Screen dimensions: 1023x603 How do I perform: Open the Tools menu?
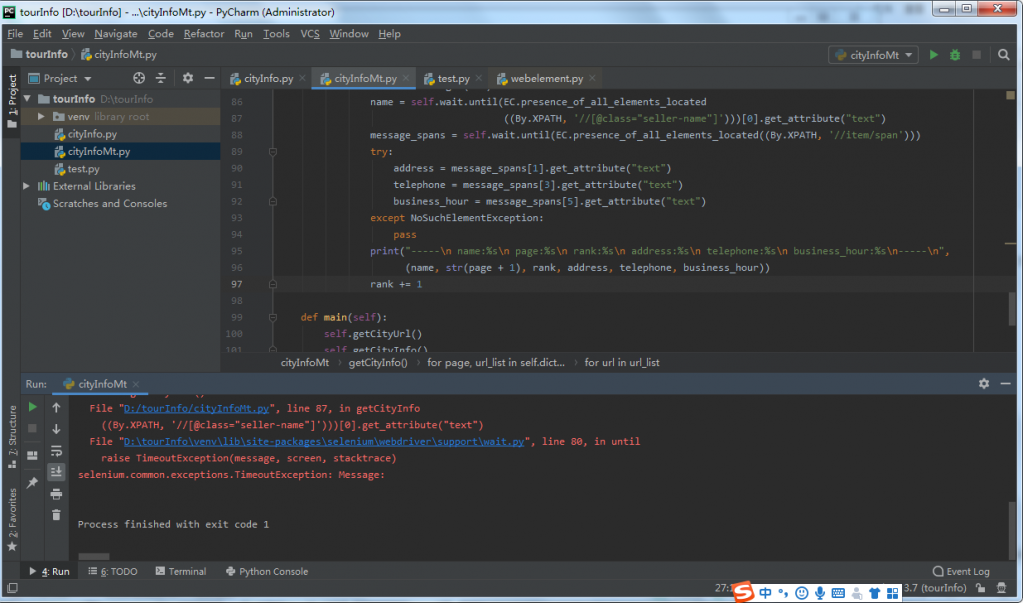click(x=276, y=34)
